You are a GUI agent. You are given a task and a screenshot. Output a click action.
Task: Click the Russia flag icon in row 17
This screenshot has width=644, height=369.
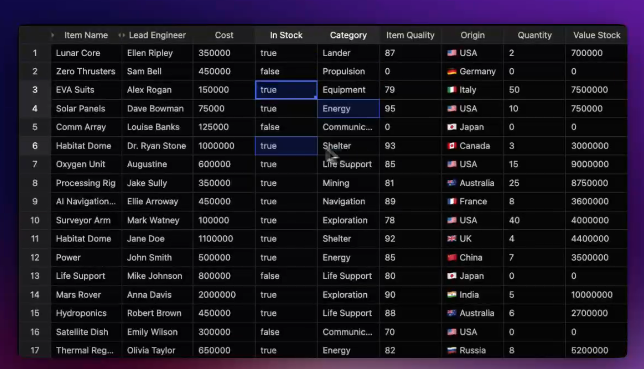click(x=452, y=351)
